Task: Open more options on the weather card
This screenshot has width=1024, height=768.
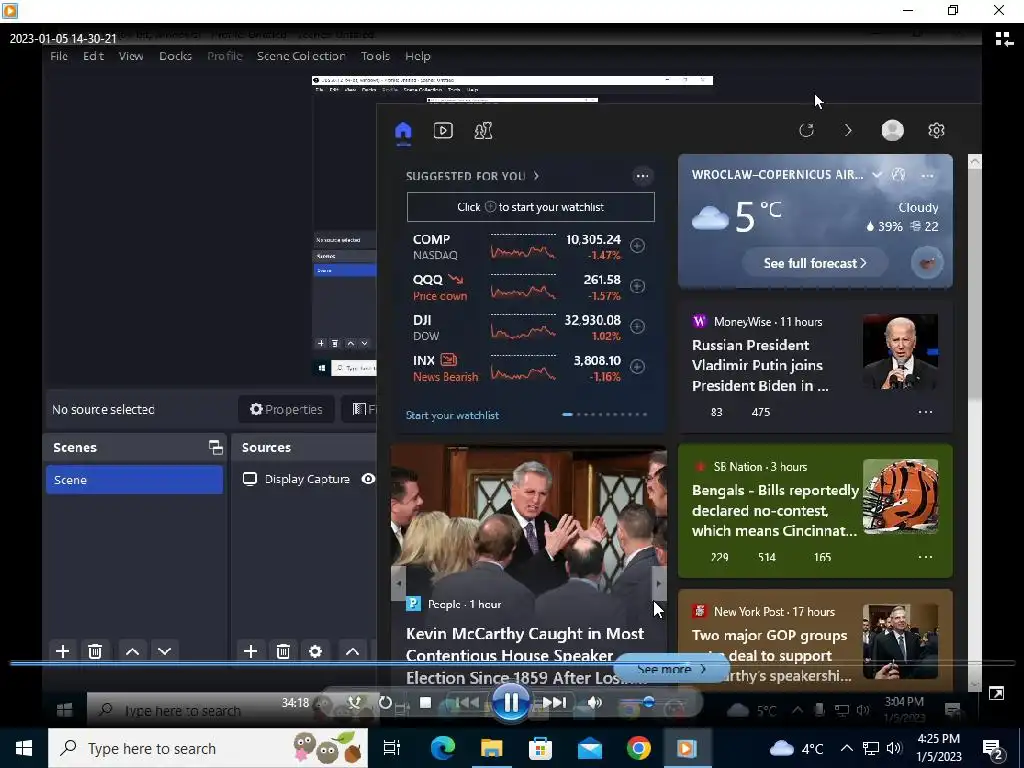Action: click(927, 175)
